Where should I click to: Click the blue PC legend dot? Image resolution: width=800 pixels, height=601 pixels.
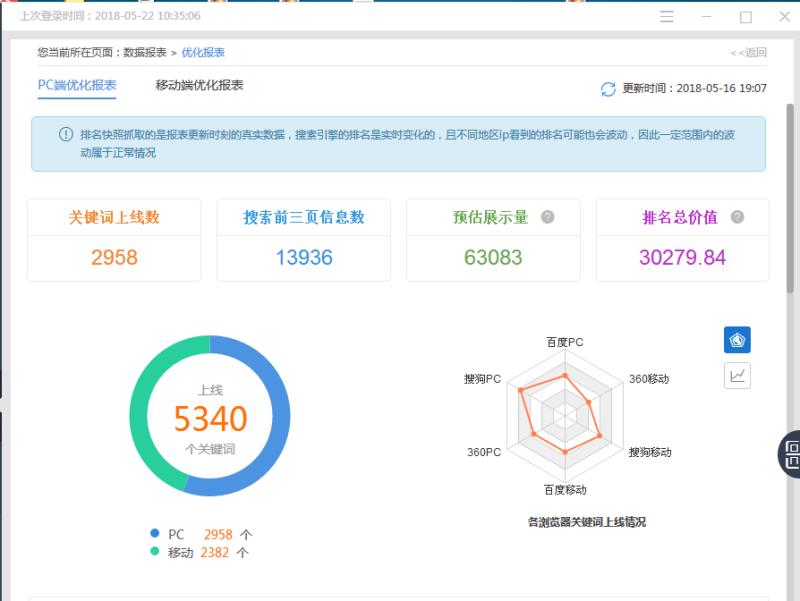coord(155,533)
